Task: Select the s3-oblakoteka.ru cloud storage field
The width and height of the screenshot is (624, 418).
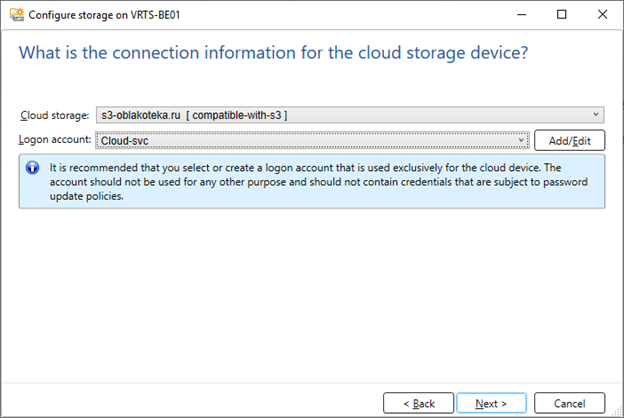Action: tap(350, 115)
